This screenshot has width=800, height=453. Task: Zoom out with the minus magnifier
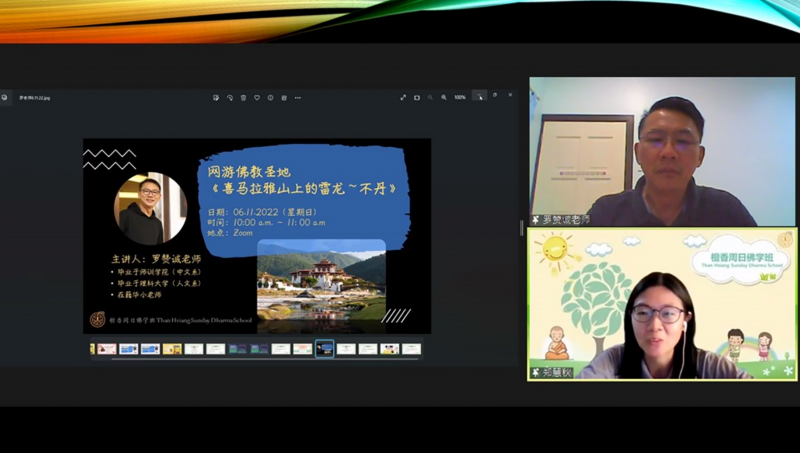431,97
